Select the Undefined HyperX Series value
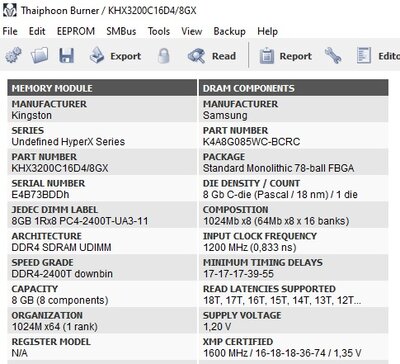The width and height of the screenshot is (400, 364). pyautogui.click(x=68, y=142)
